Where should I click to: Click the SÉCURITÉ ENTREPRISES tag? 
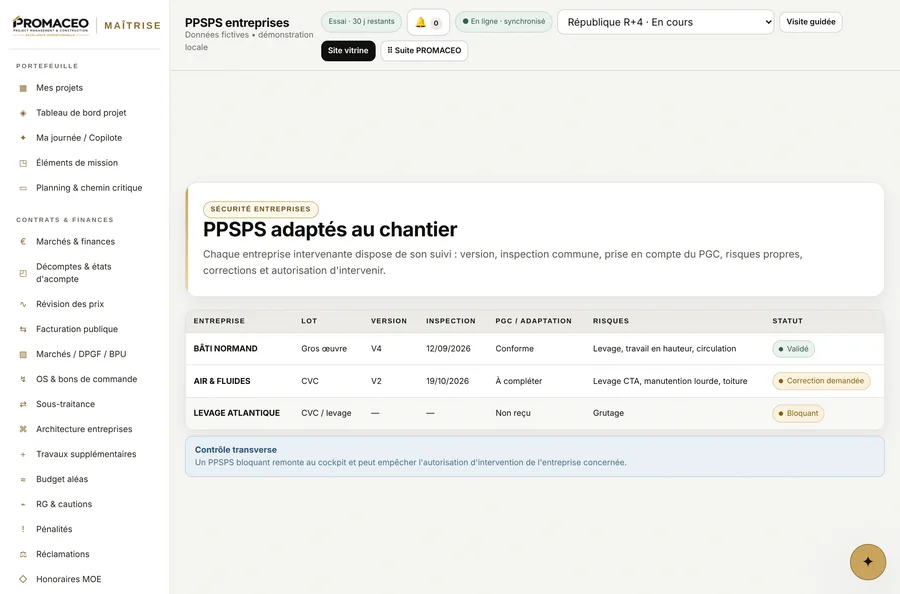click(261, 209)
